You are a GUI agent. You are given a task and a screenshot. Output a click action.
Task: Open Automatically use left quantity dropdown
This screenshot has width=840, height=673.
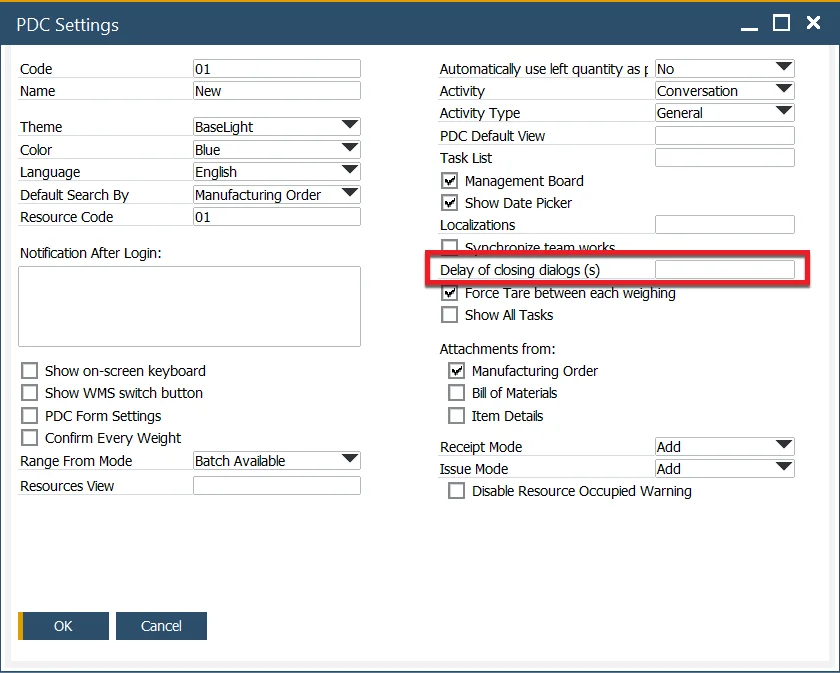tap(725, 69)
